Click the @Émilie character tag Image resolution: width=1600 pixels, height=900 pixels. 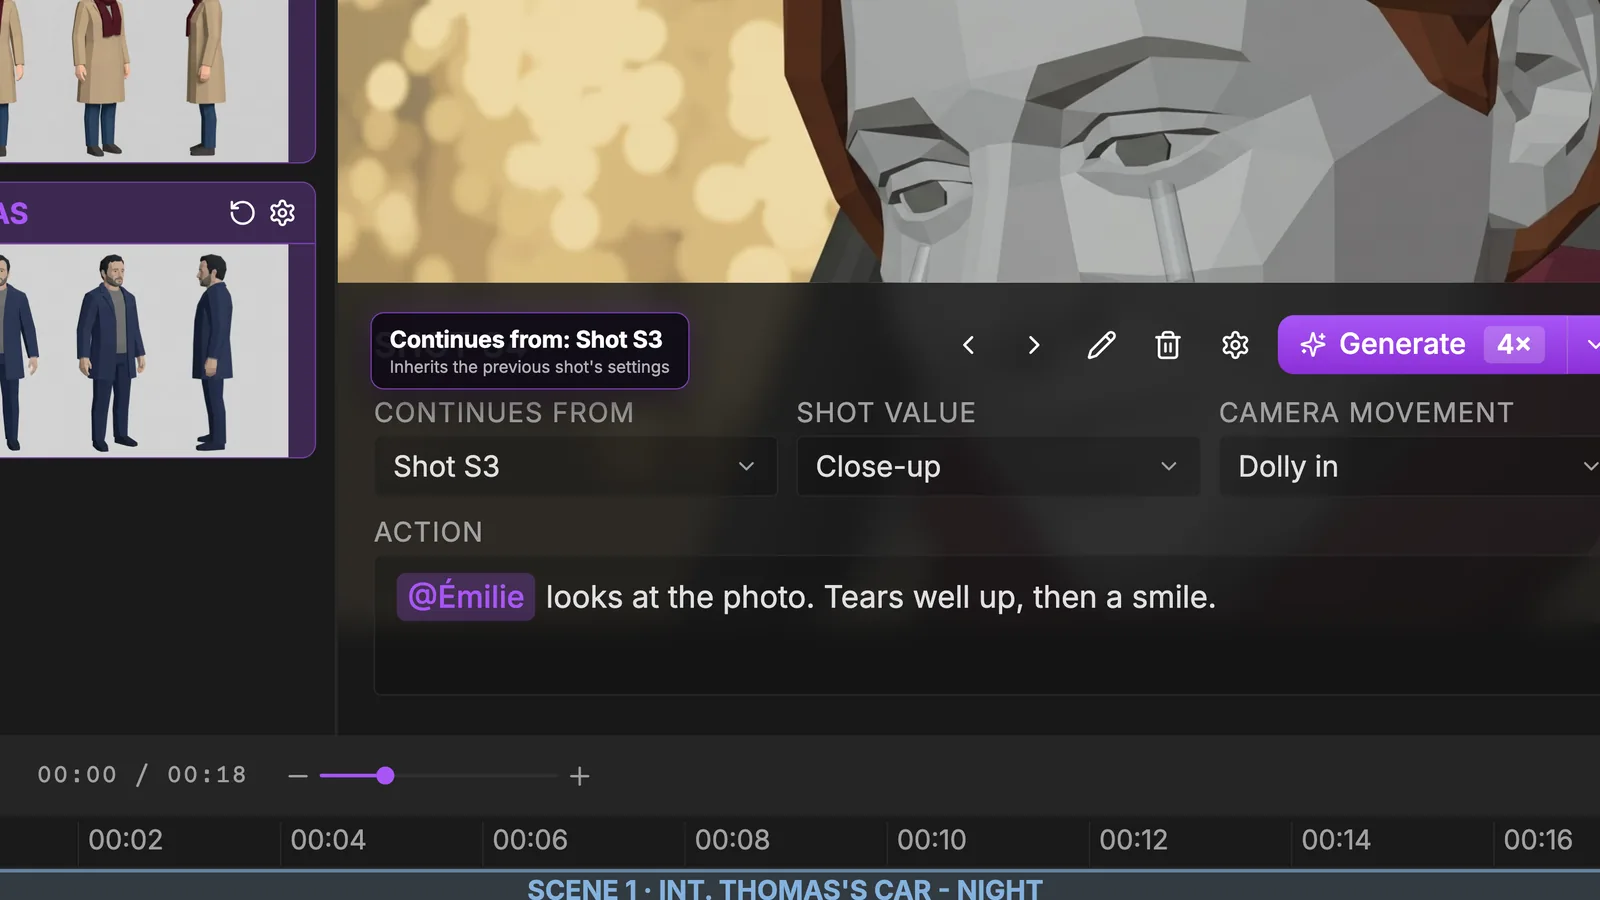pos(466,597)
